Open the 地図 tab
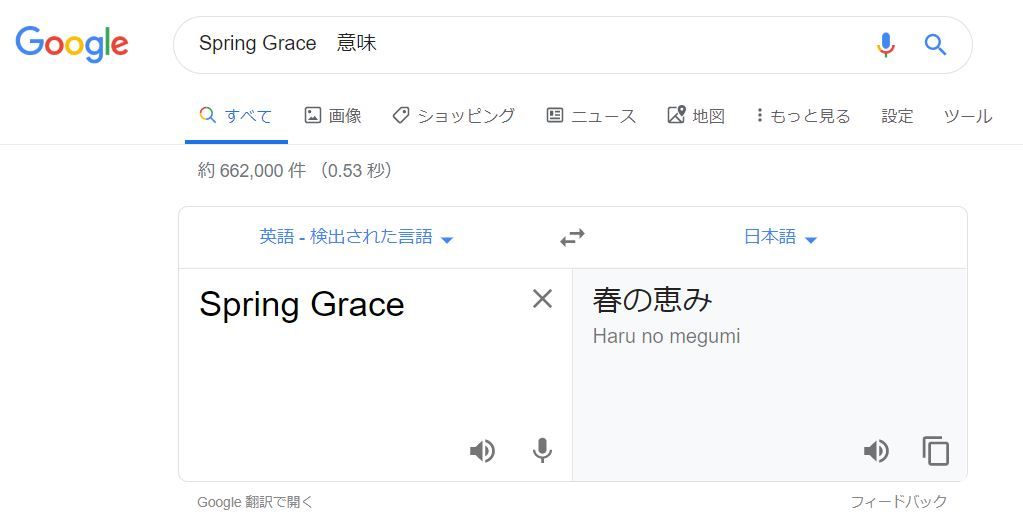 [696, 116]
